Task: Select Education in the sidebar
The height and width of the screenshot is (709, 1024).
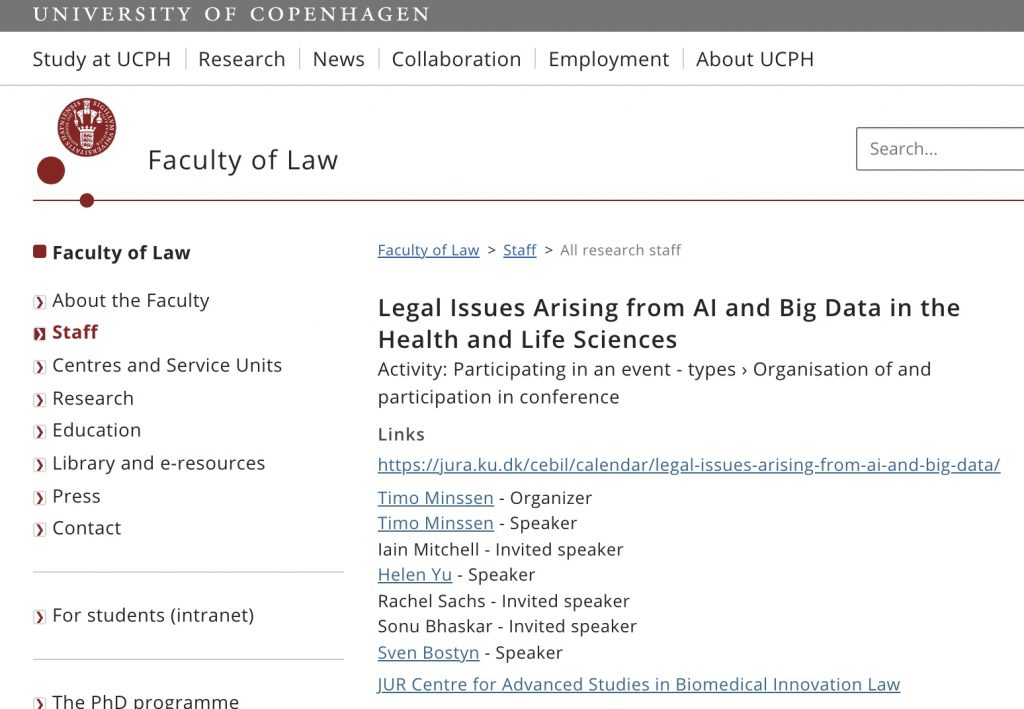Action: [97, 430]
